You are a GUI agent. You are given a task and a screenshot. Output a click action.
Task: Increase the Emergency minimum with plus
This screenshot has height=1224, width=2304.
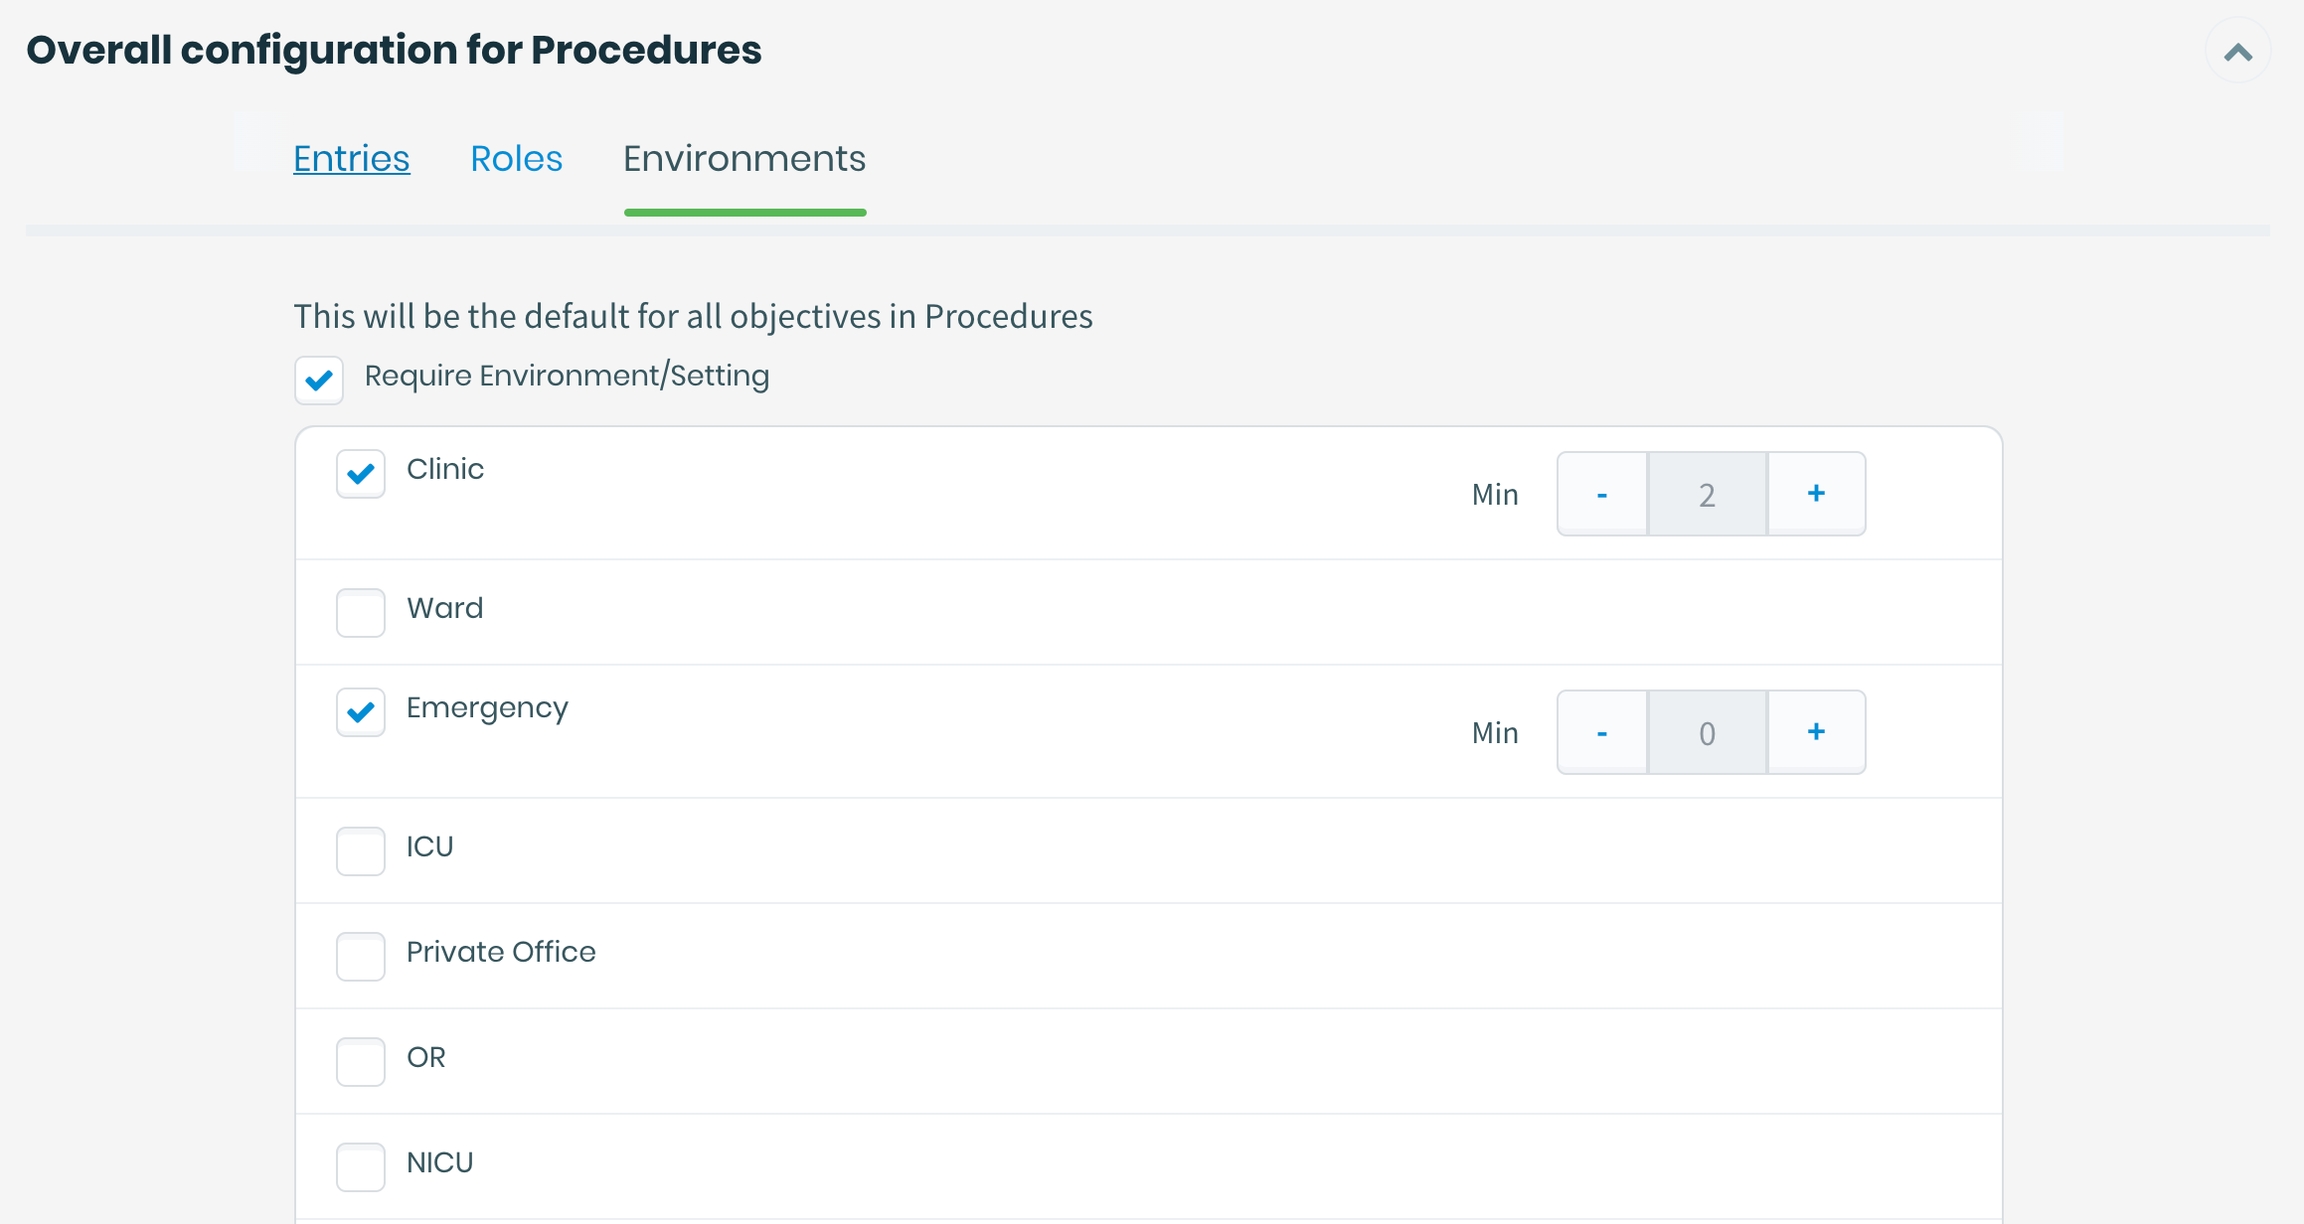[1816, 733]
